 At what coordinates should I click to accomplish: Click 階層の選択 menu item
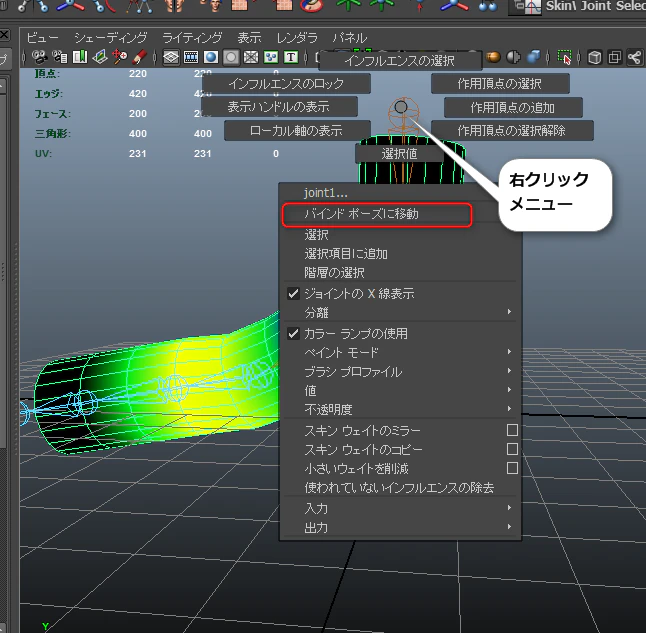point(398,272)
